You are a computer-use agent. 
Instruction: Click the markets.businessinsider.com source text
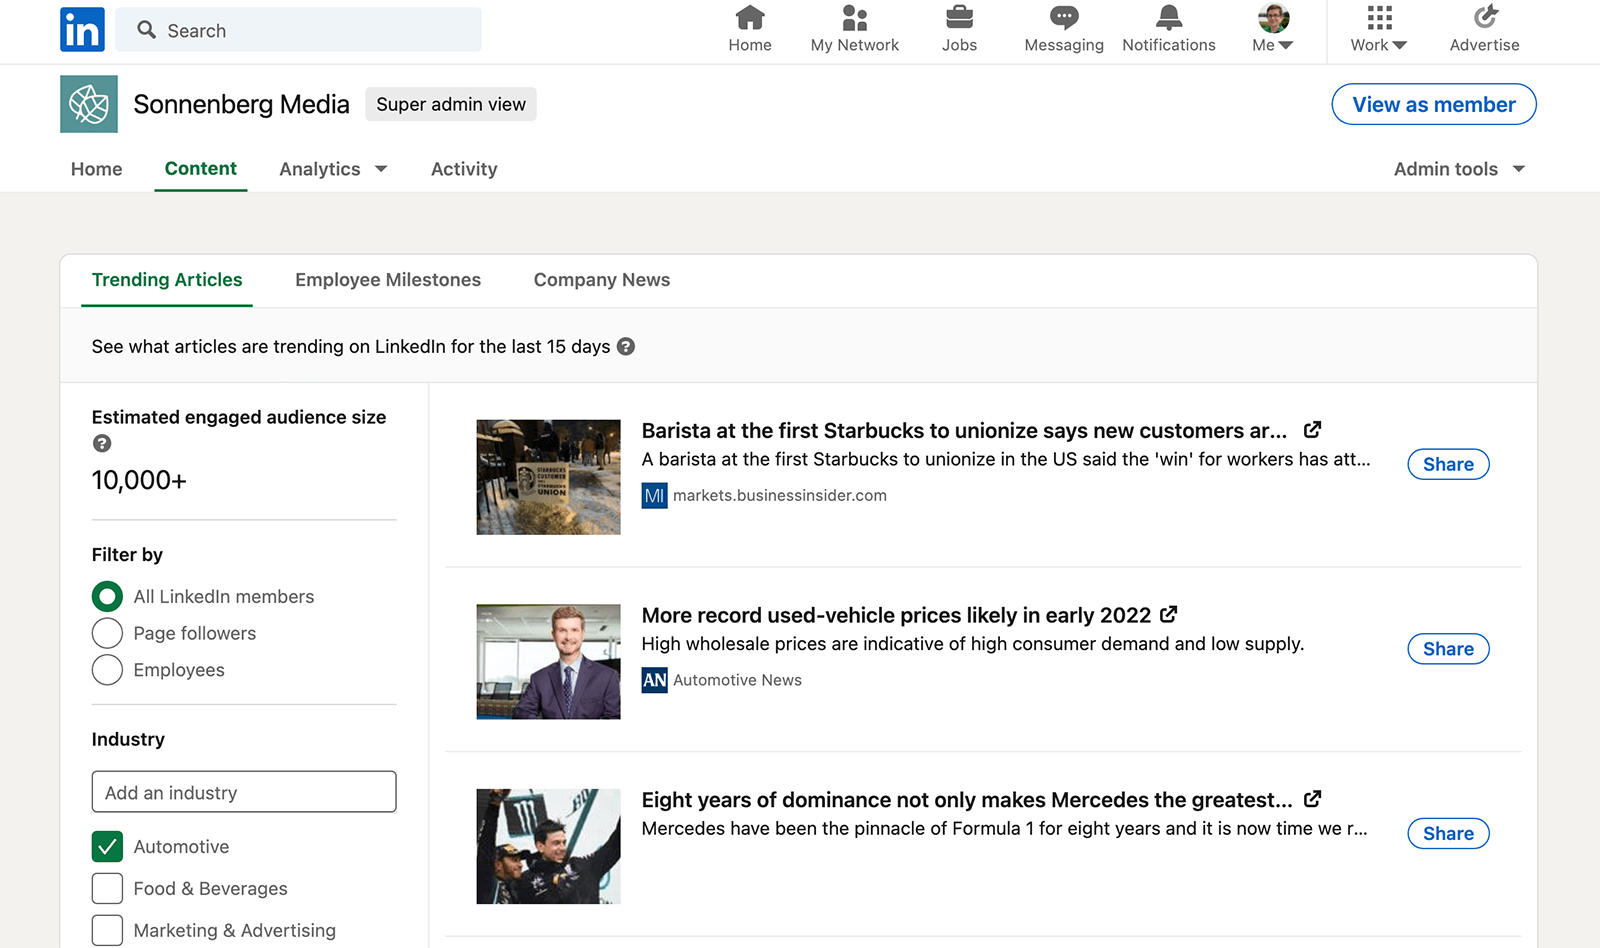tap(780, 495)
